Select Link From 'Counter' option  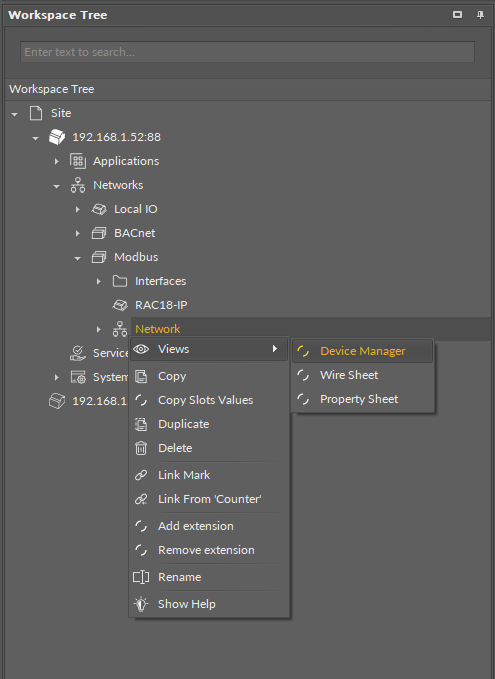(x=209, y=499)
